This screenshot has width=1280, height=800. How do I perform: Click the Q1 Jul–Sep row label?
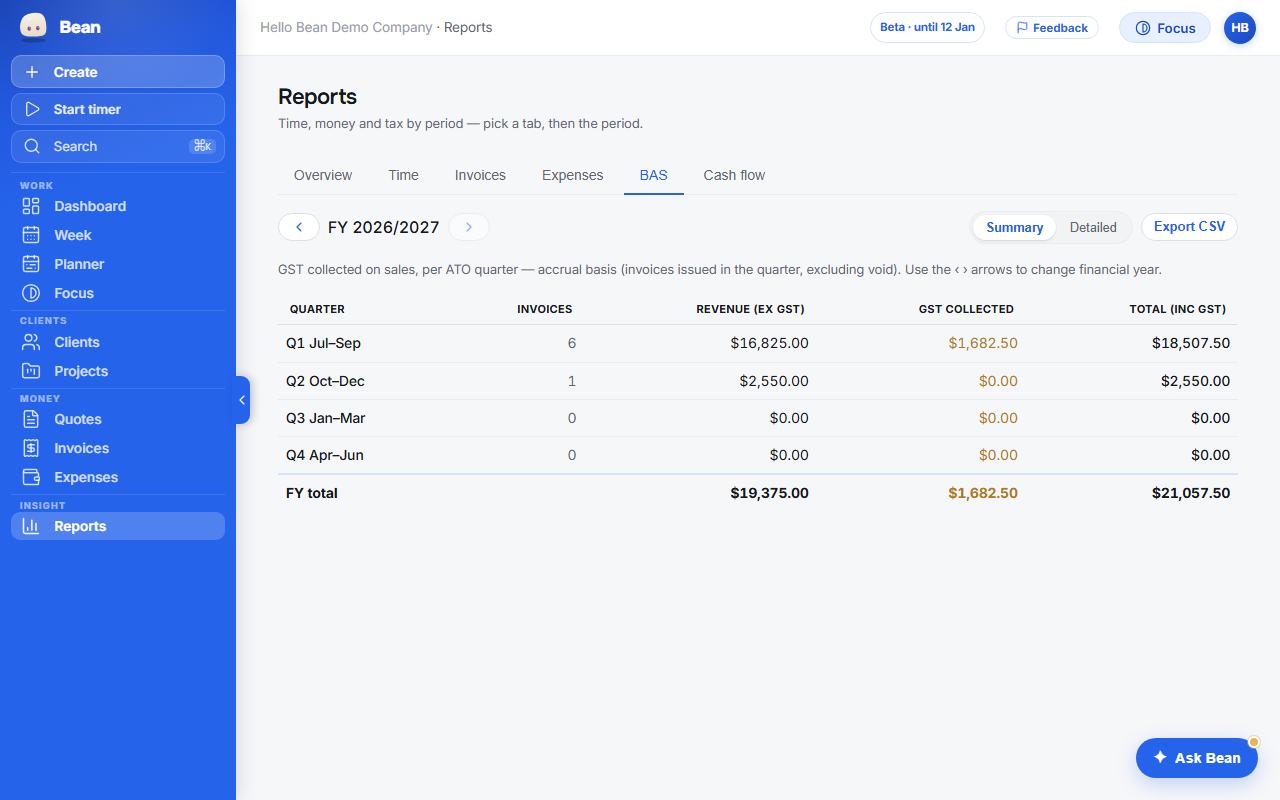pyautogui.click(x=323, y=343)
